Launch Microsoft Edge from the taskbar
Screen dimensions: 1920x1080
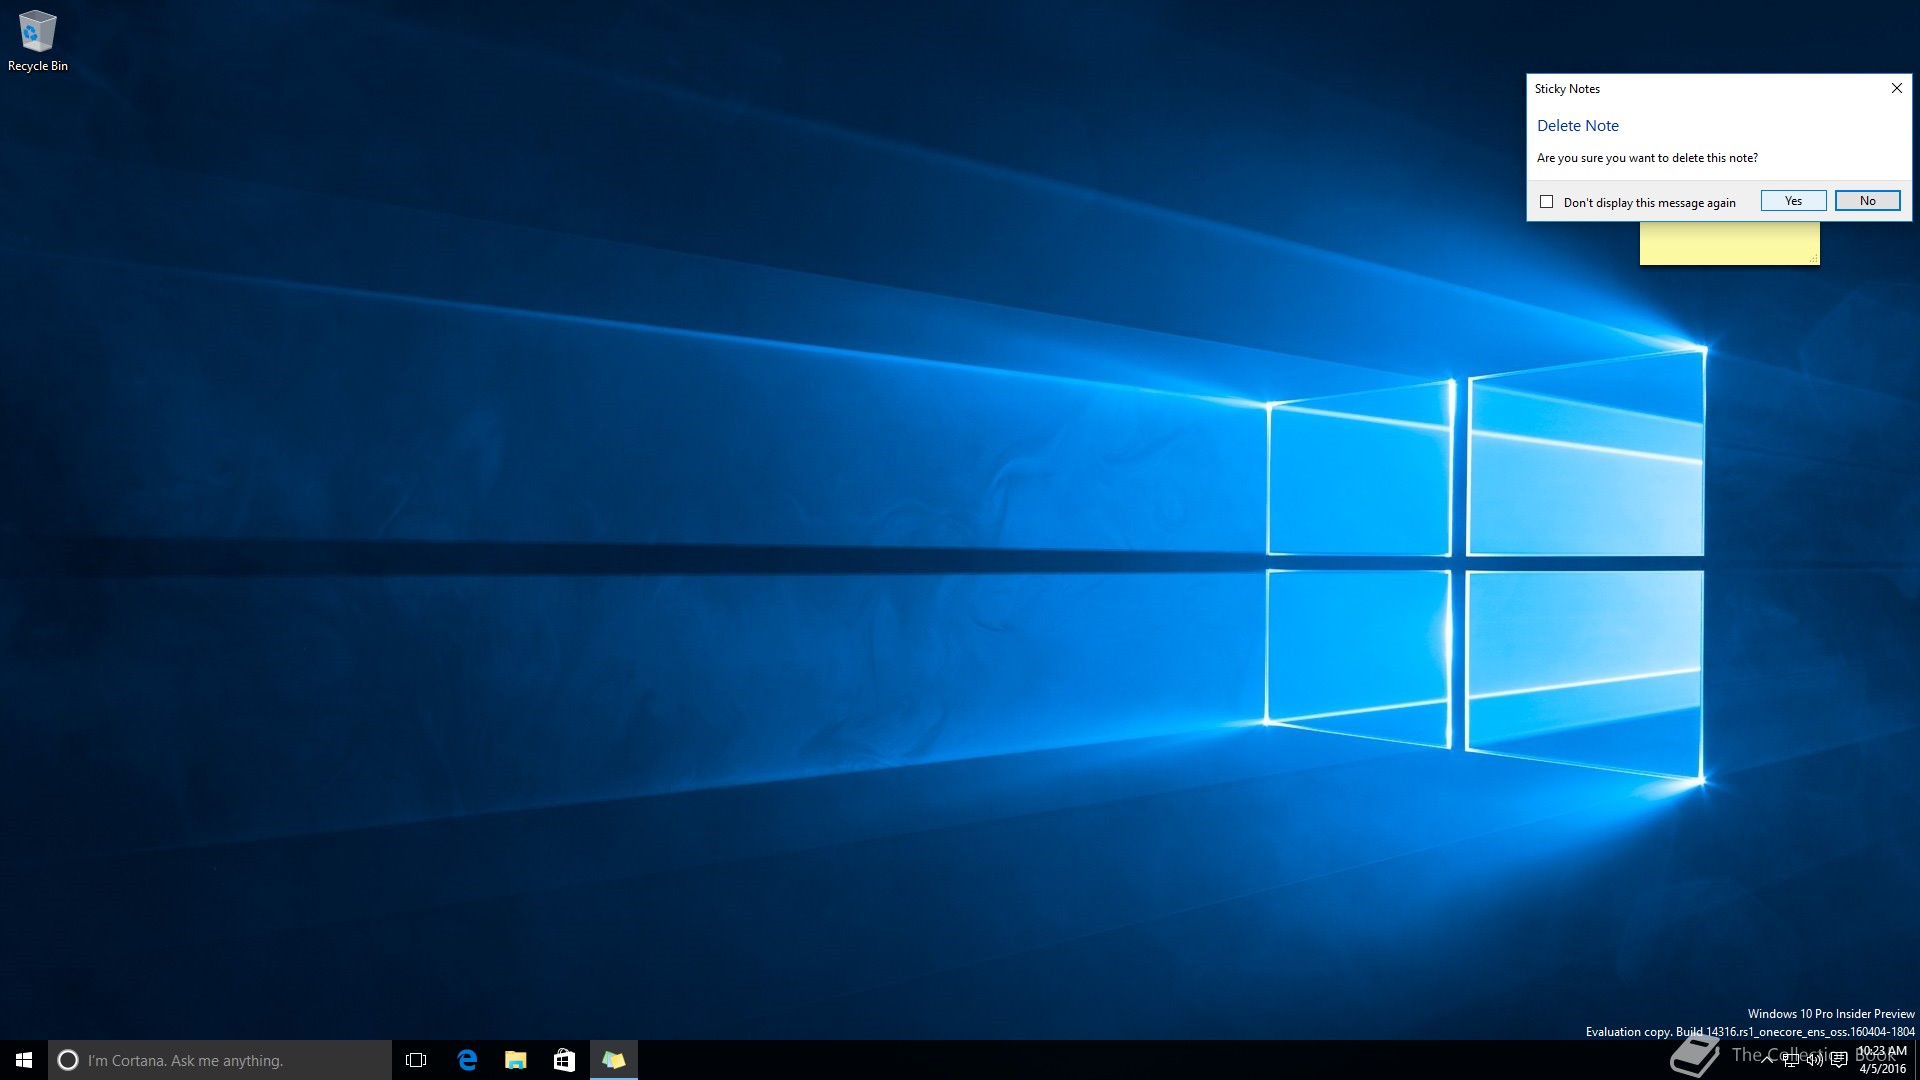pyautogui.click(x=466, y=1060)
